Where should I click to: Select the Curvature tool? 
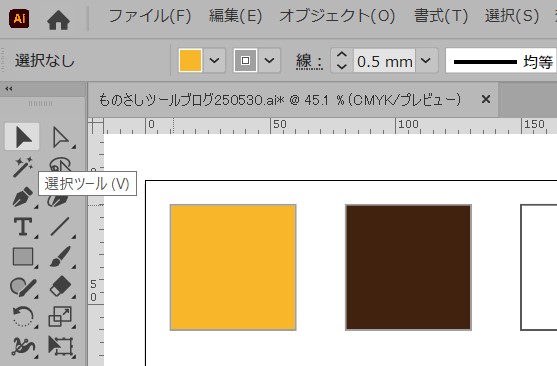(58, 200)
